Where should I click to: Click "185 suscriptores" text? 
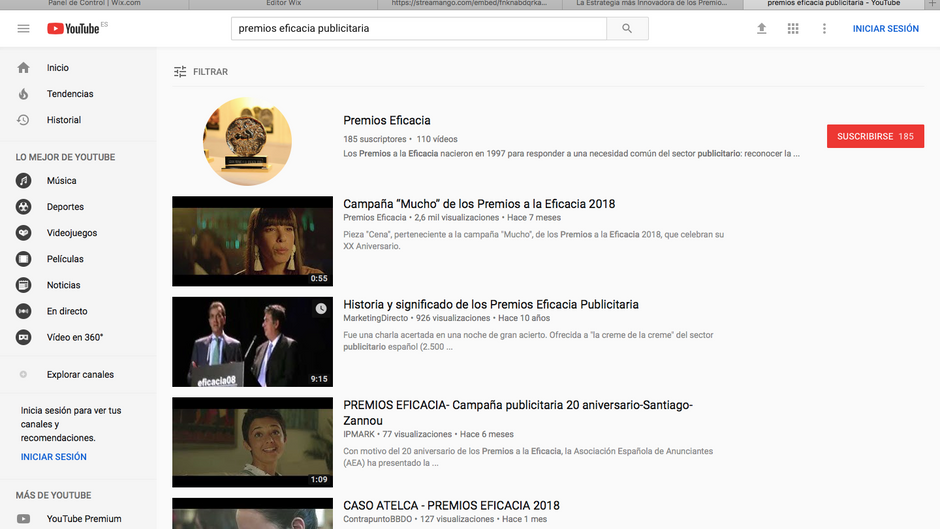(x=375, y=139)
